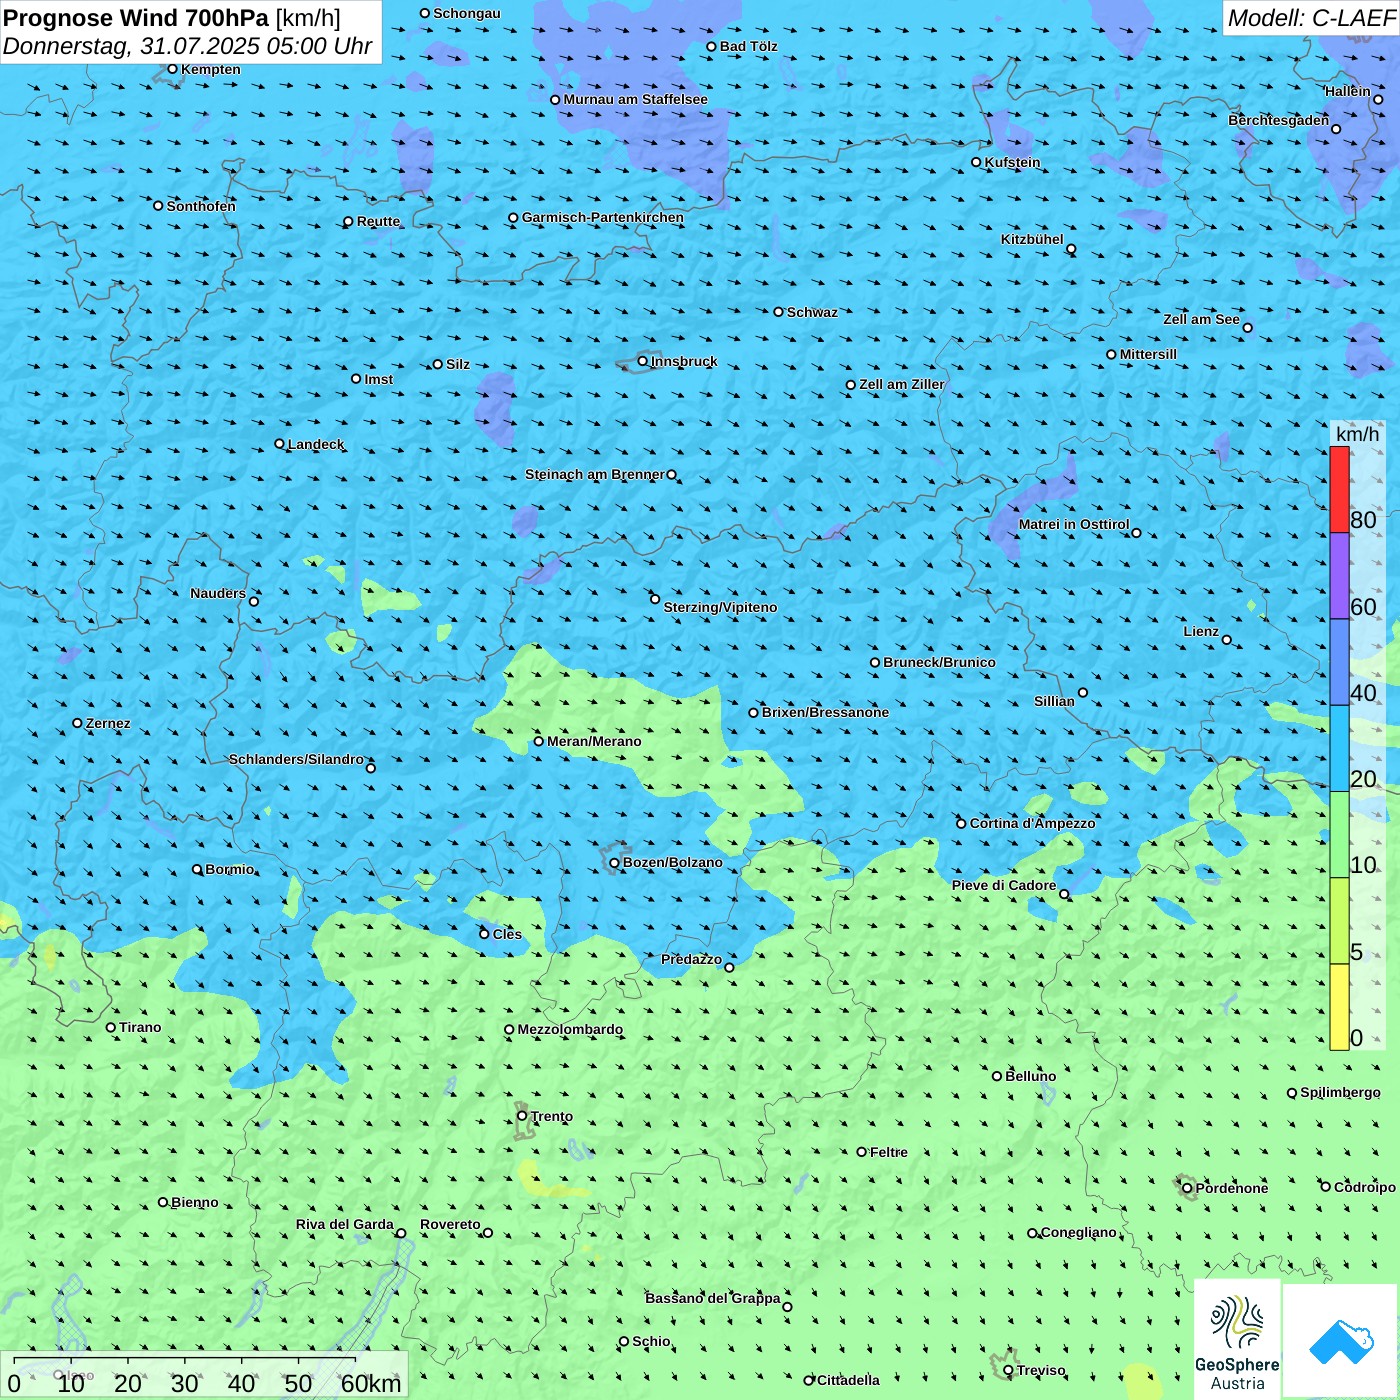Screen dimensions: 1400x1400
Task: Click the Riva del Garda label
Action: (x=345, y=1224)
